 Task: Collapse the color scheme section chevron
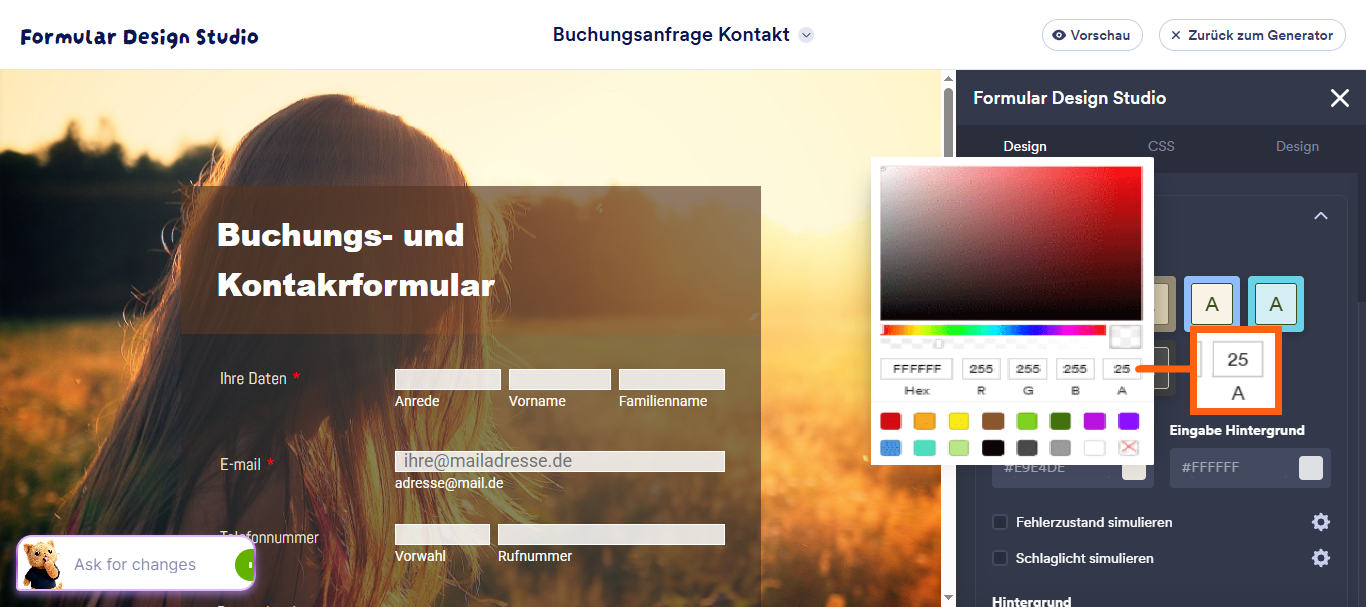tap(1321, 216)
